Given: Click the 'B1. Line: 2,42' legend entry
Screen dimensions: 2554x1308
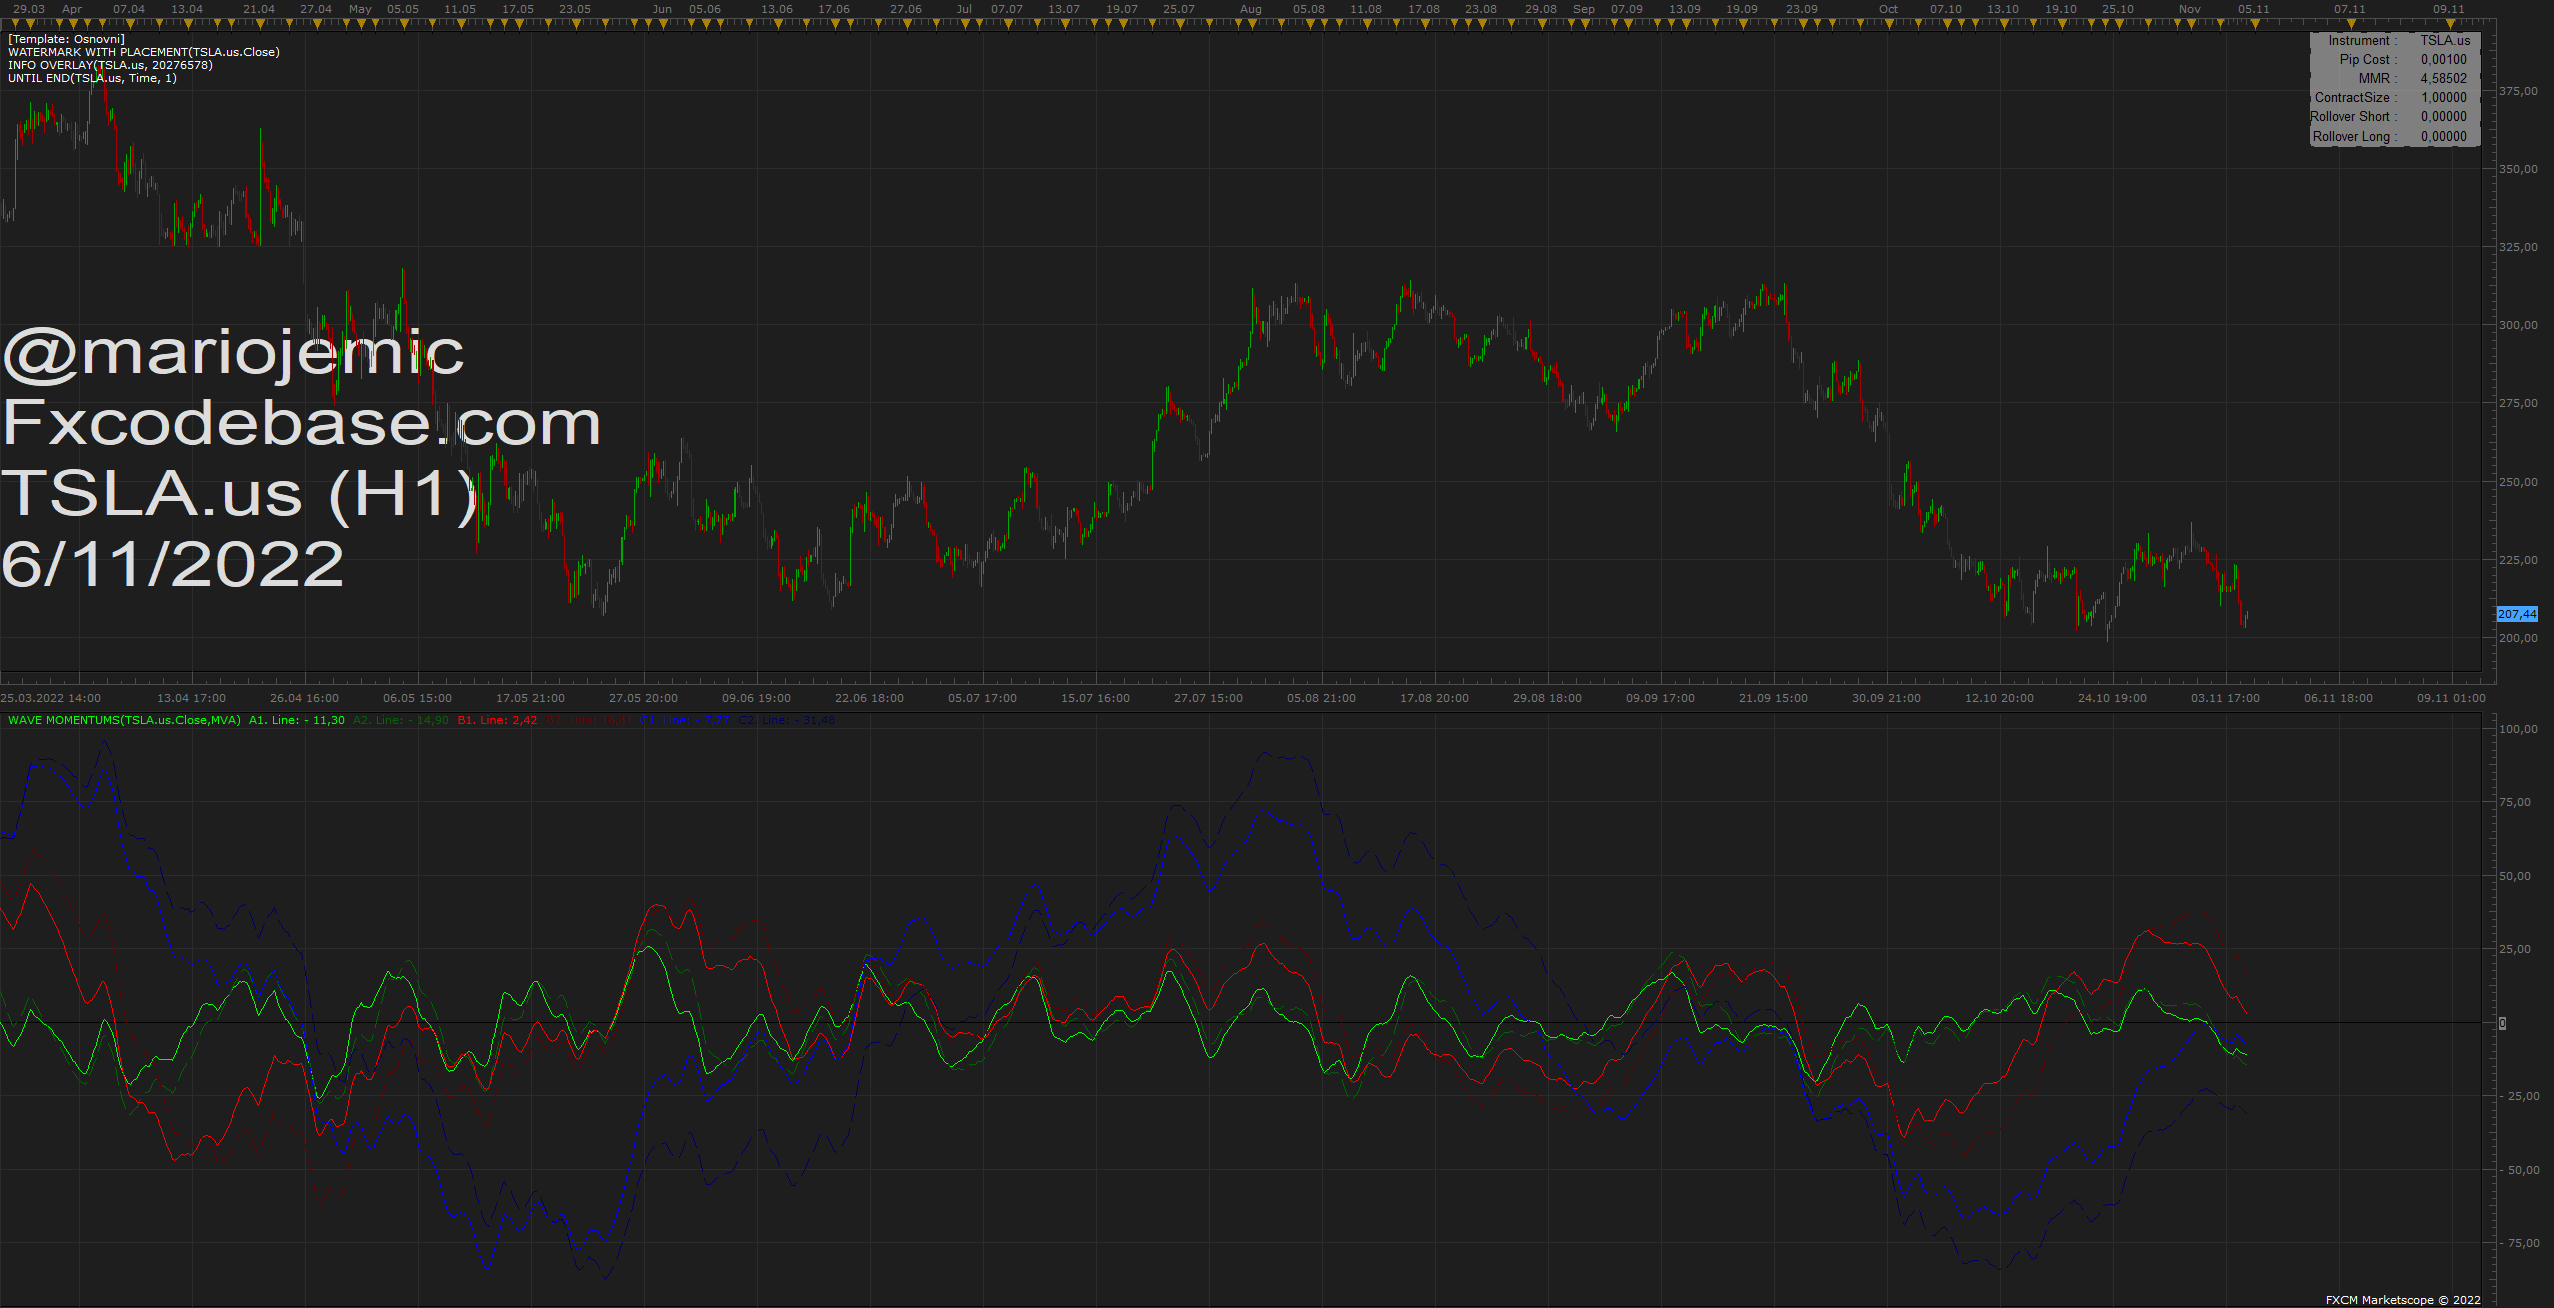Looking at the screenshot, I should click(x=497, y=720).
